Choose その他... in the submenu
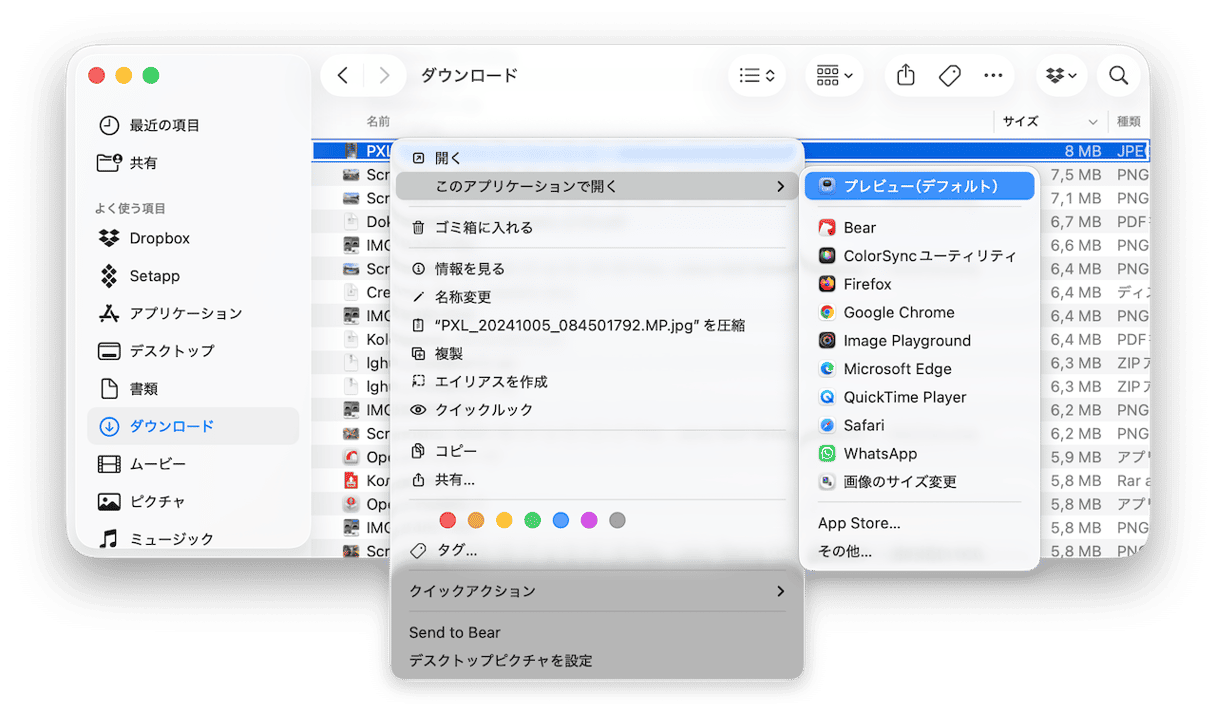 (x=919, y=551)
